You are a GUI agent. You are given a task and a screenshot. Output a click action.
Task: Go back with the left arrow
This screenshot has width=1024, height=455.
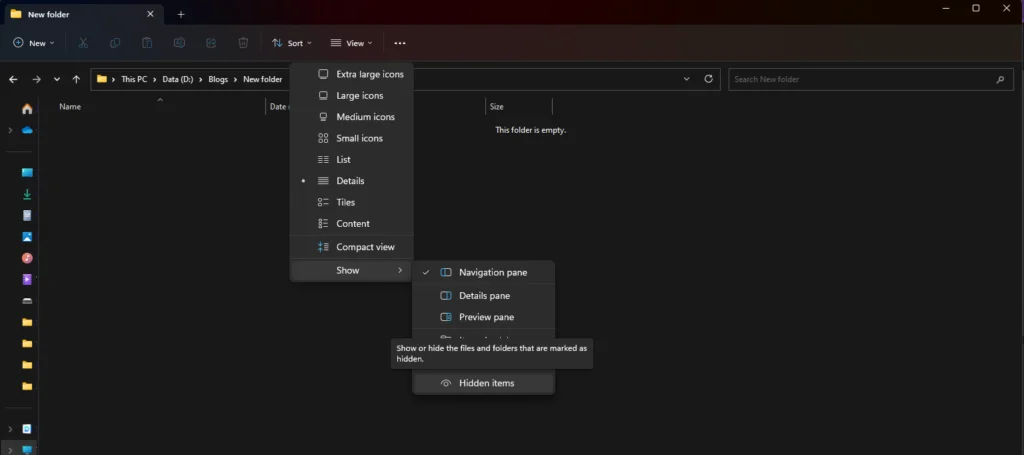click(x=13, y=79)
